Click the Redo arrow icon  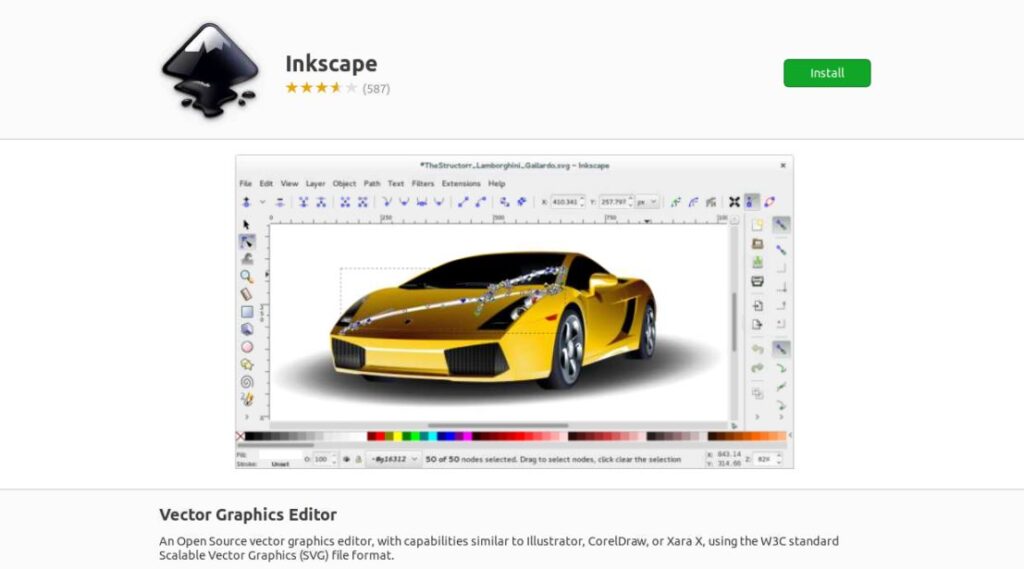758,368
